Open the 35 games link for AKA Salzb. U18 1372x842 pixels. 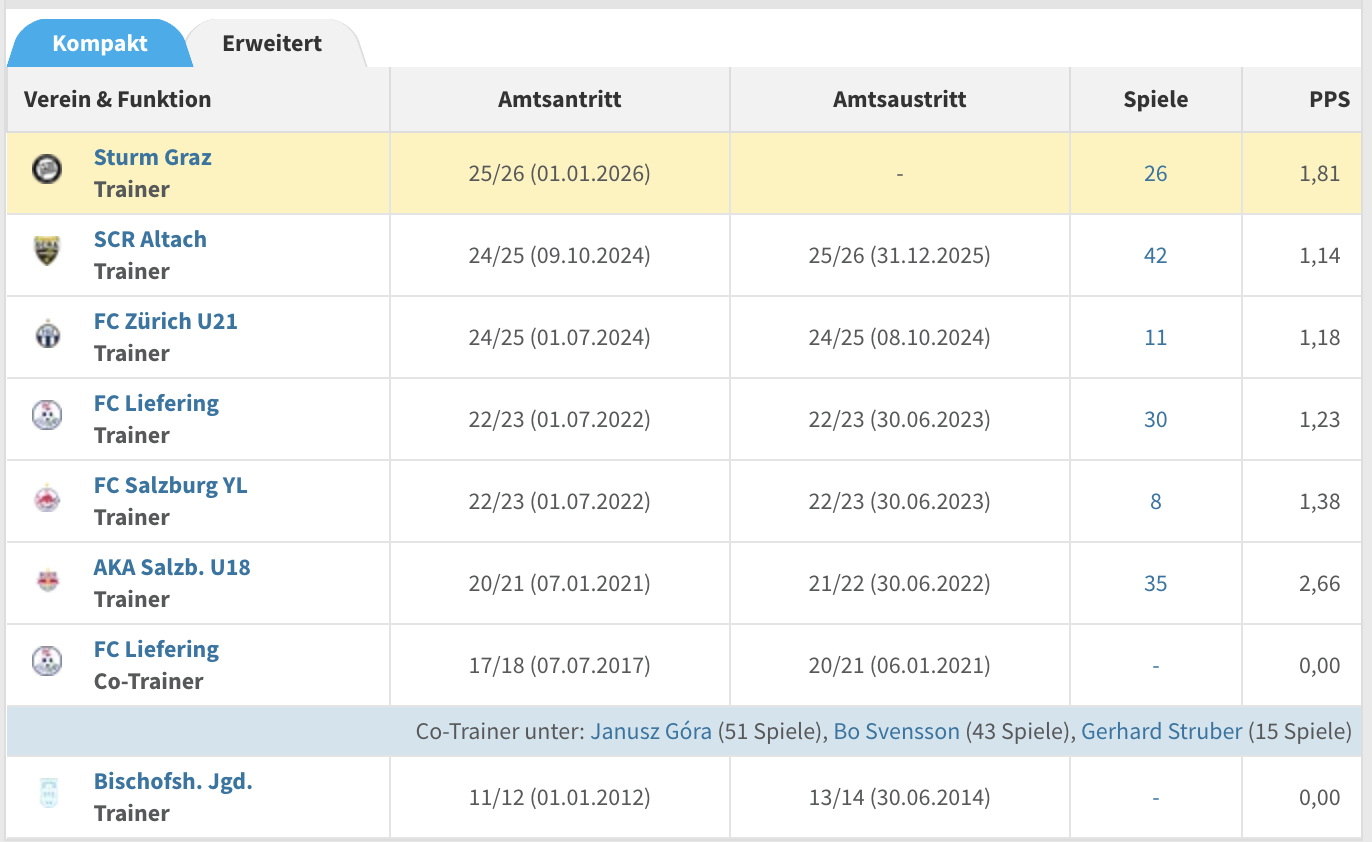1156,584
